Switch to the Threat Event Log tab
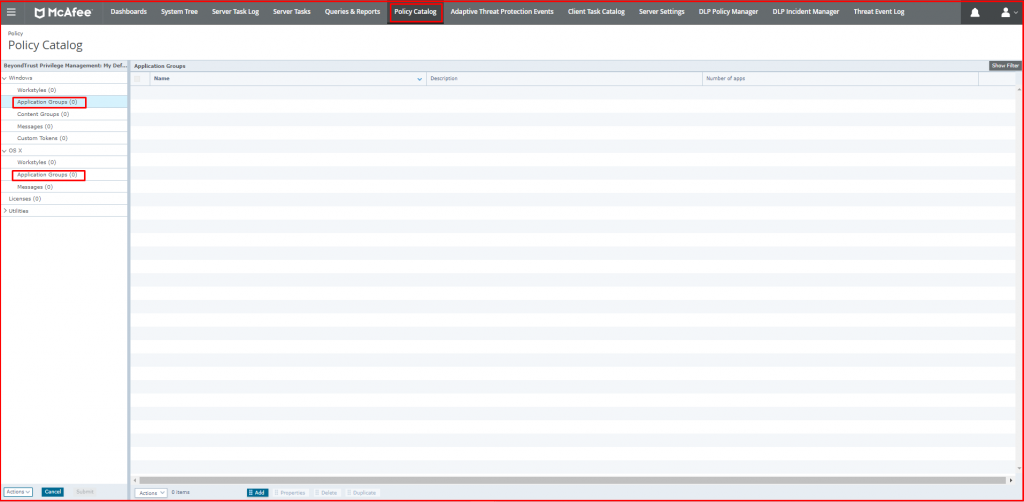 (x=878, y=12)
